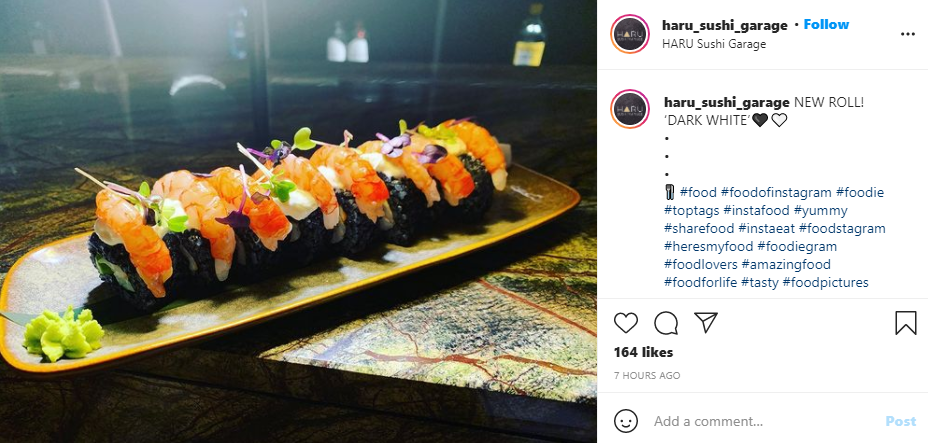Share post using the paper plane icon

(x=705, y=322)
